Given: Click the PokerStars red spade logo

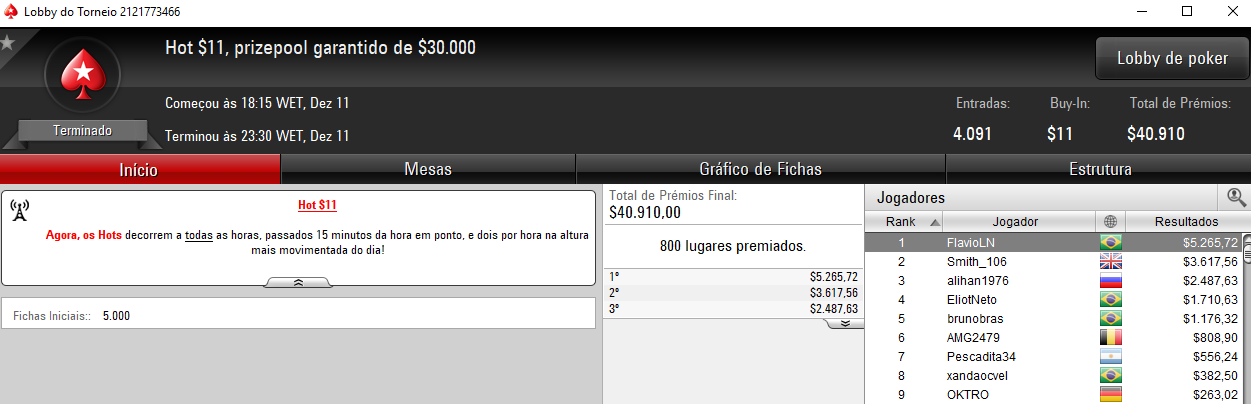Looking at the screenshot, I should pyautogui.click(x=82, y=76).
